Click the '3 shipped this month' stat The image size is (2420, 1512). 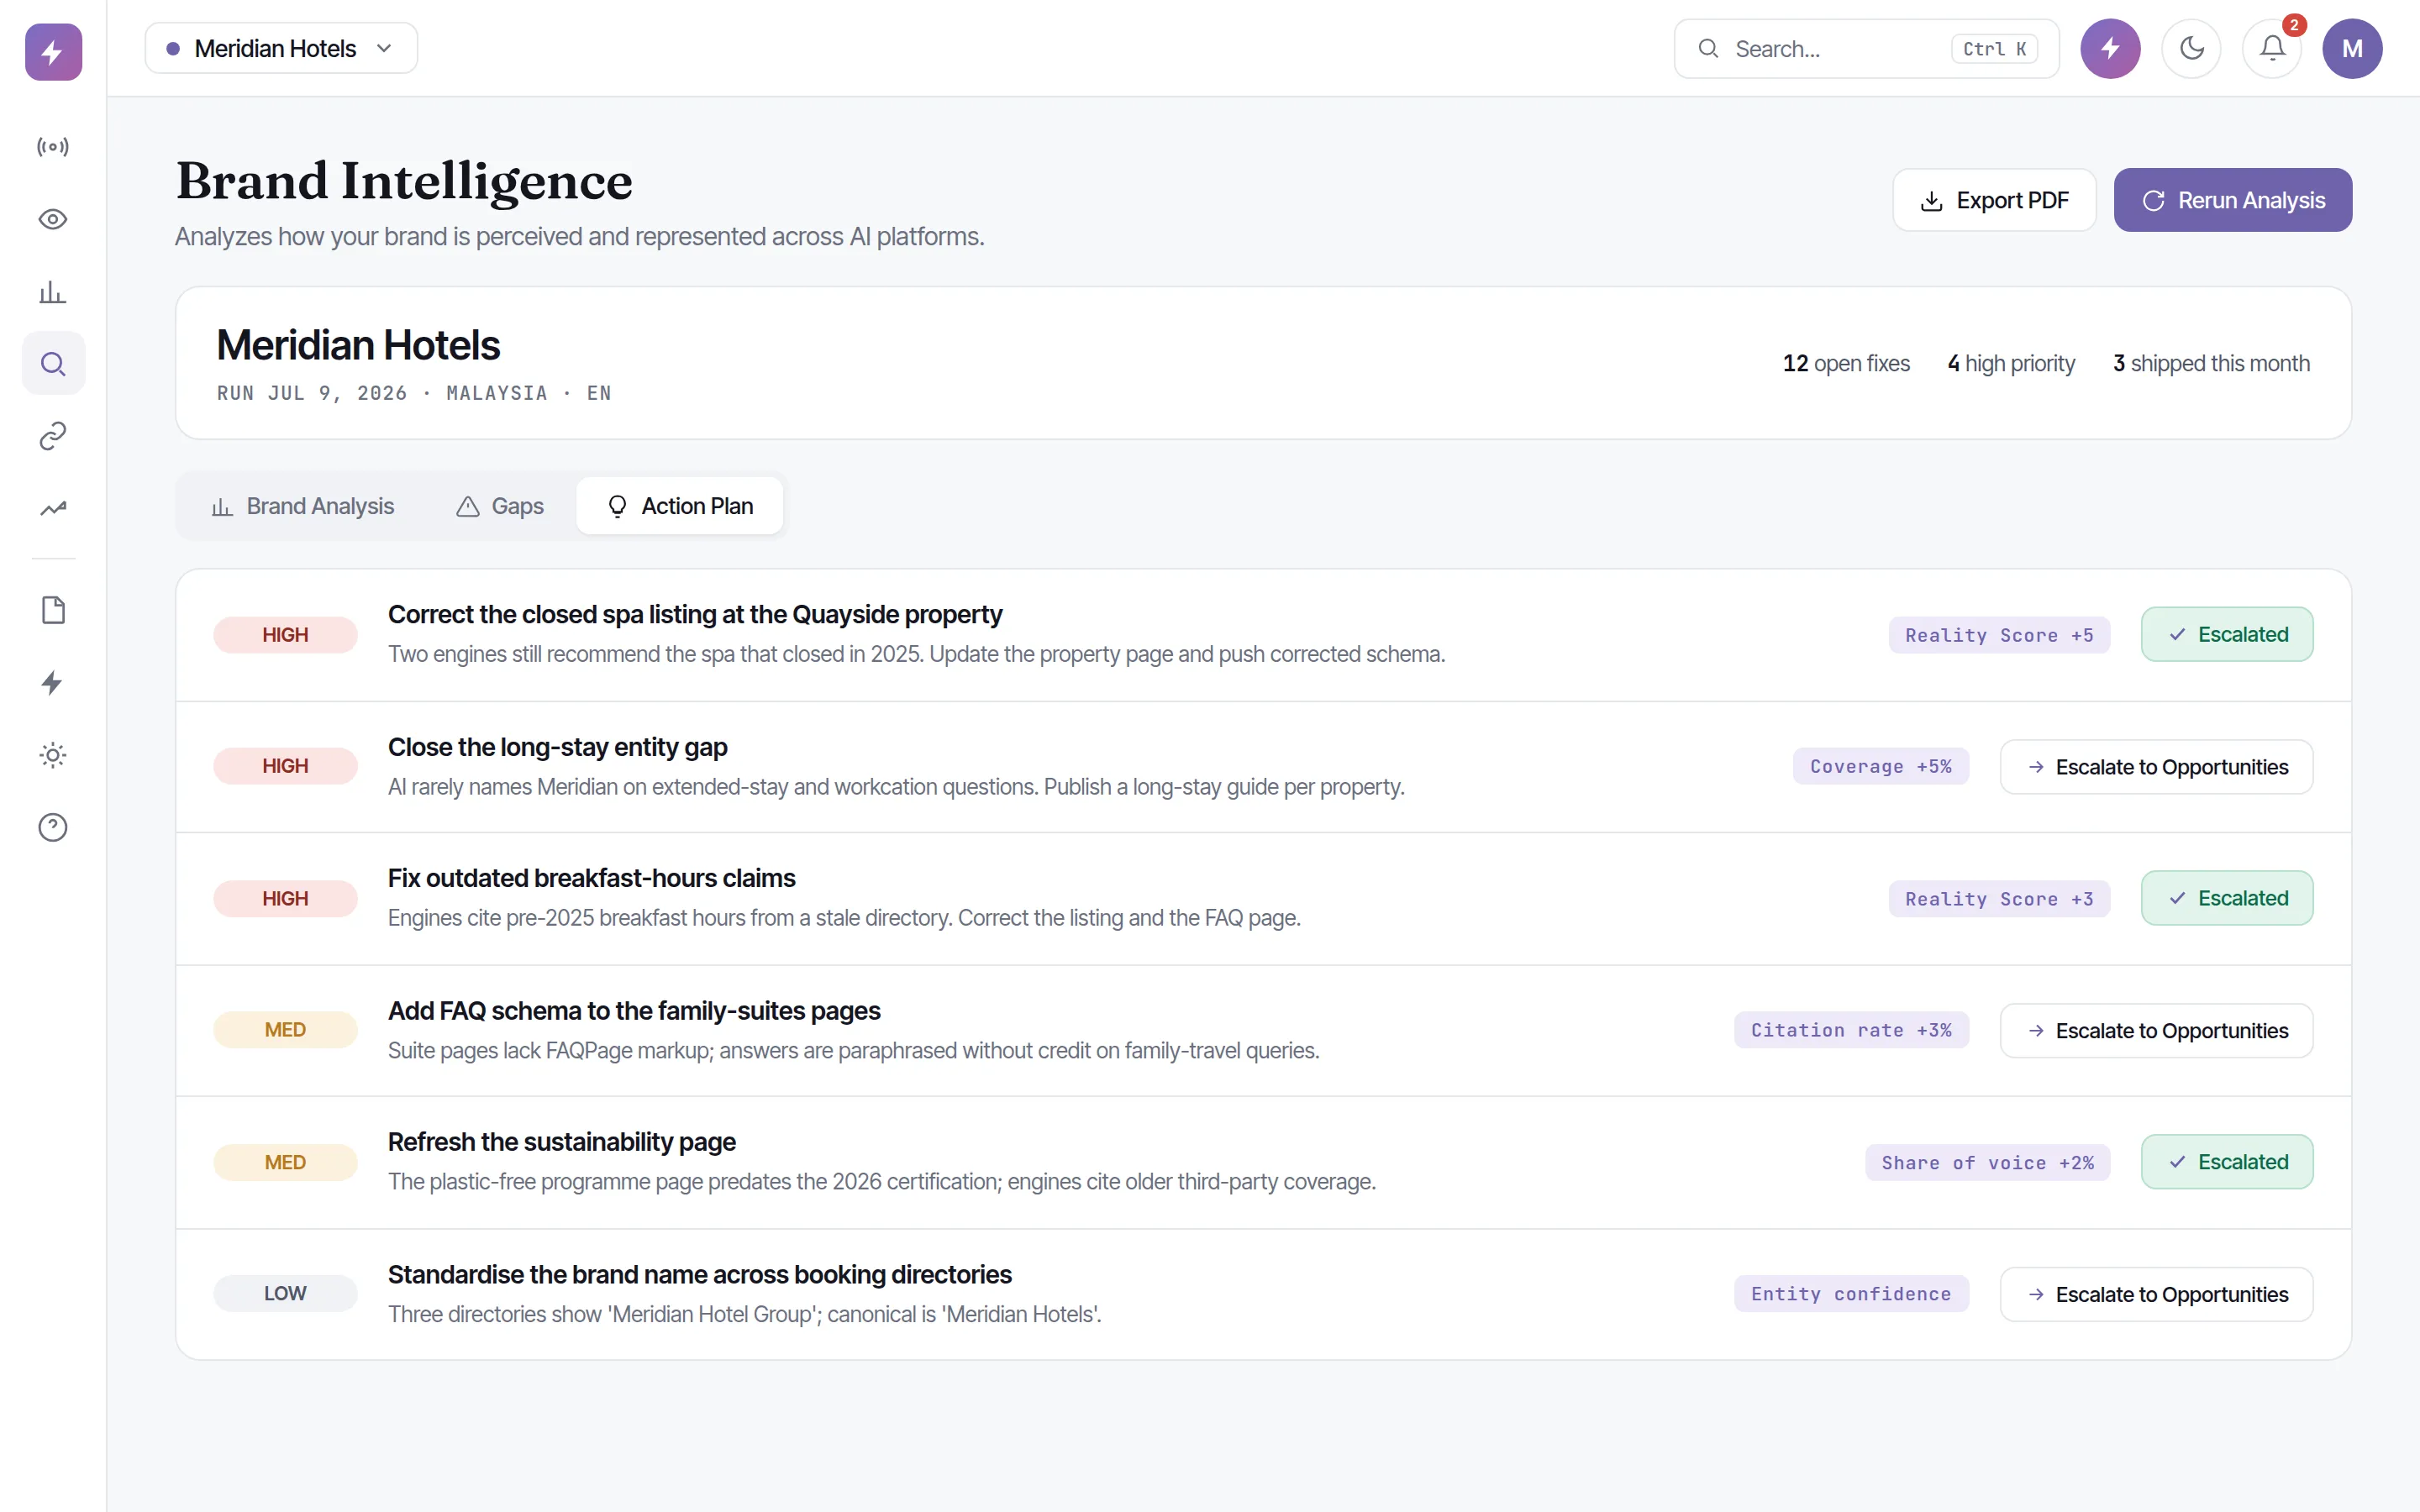click(x=2211, y=363)
